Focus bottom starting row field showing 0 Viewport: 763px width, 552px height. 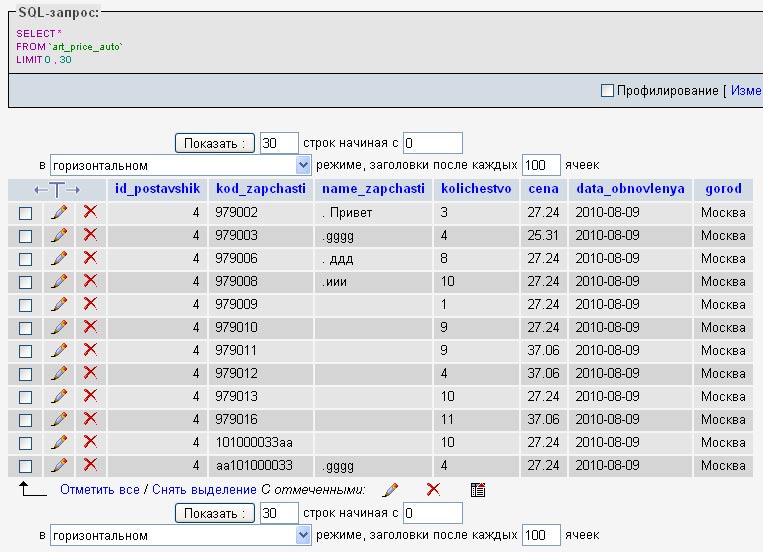(x=433, y=513)
